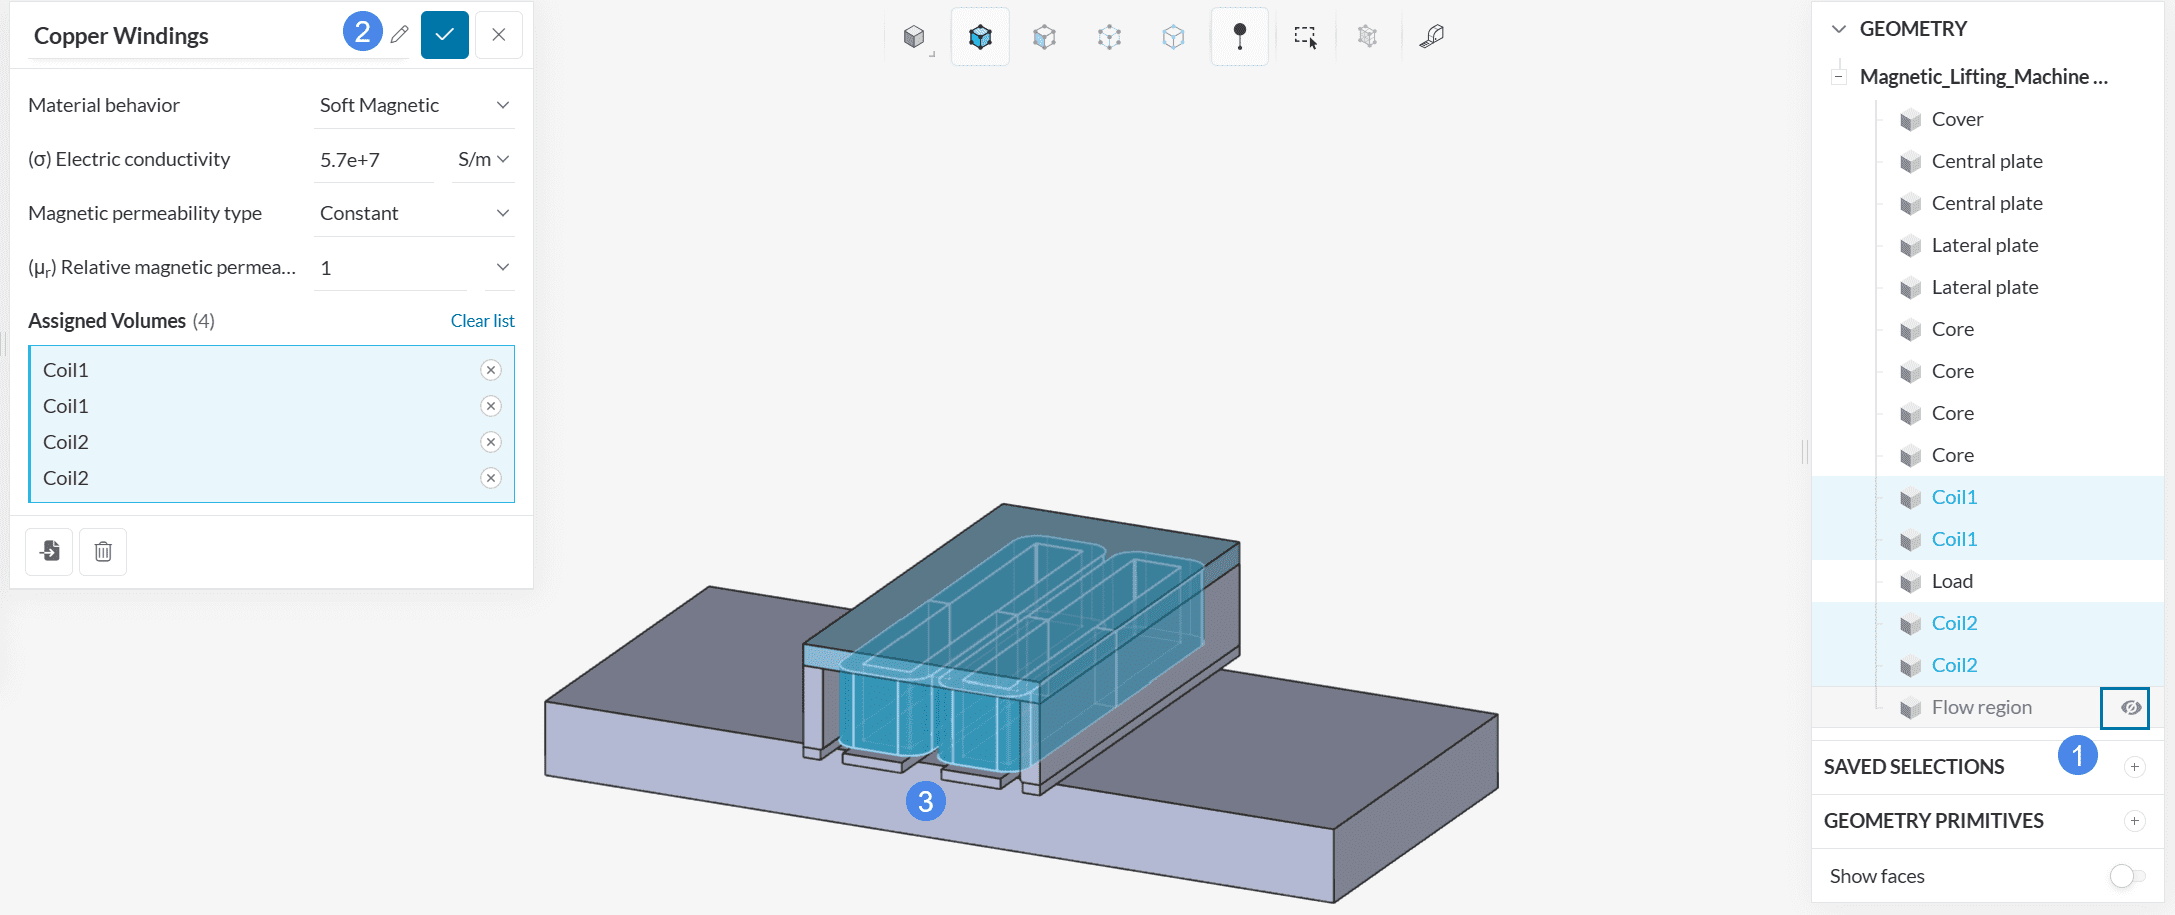Switch to node selection mode

click(x=1173, y=37)
